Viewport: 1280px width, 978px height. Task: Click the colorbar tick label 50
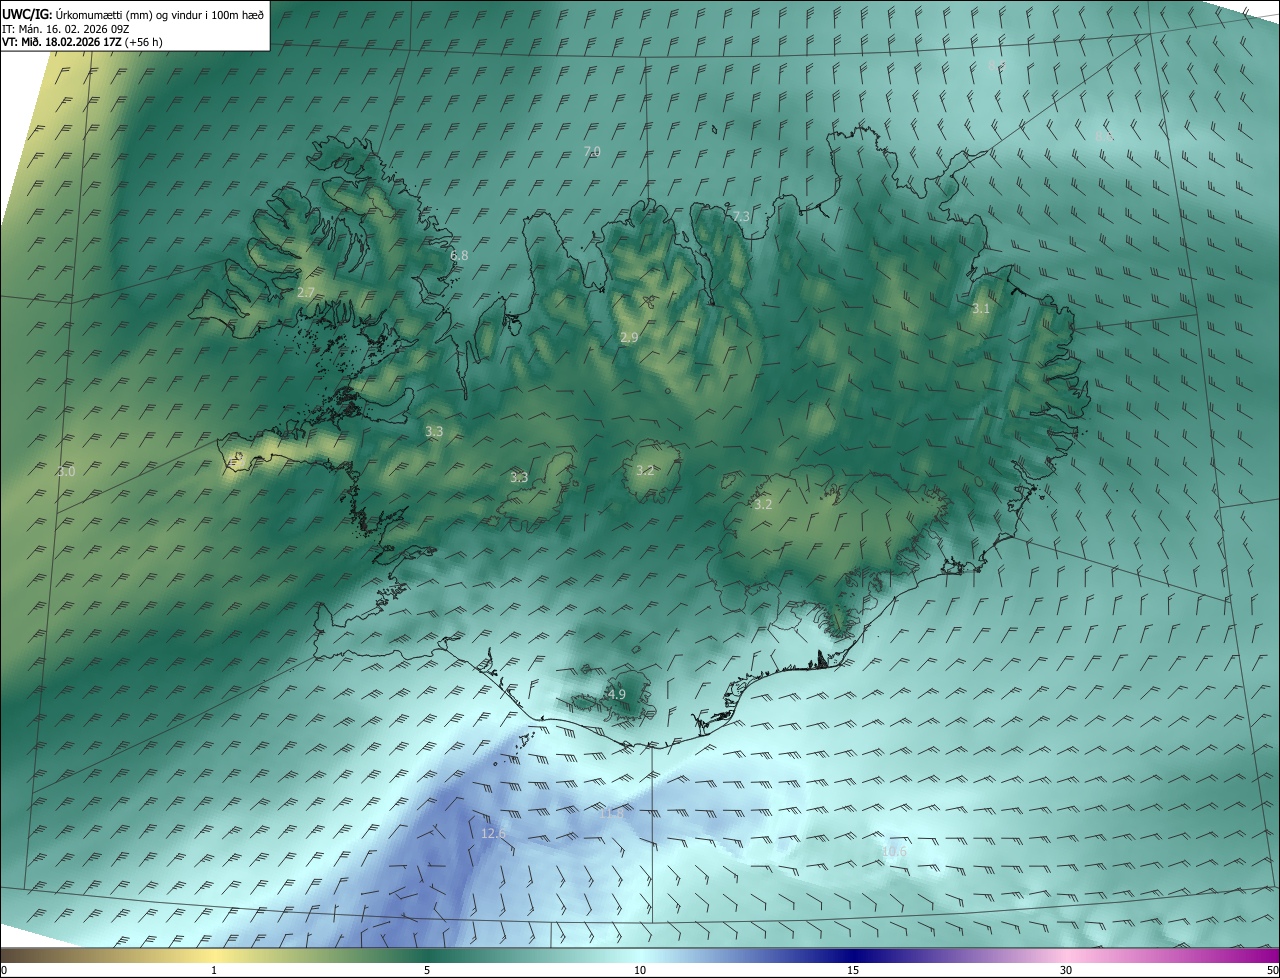(1272, 970)
